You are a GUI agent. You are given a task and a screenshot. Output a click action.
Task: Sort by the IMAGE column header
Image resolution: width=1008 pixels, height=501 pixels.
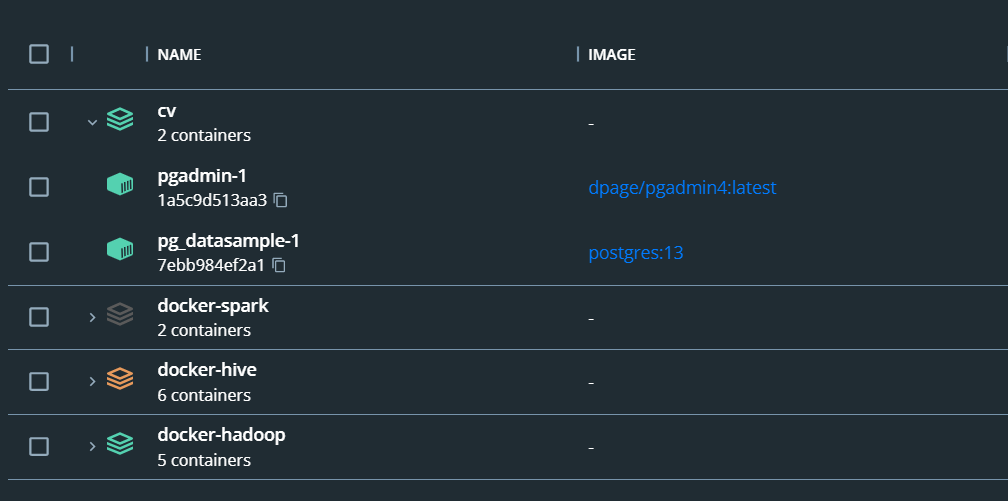[x=612, y=55]
